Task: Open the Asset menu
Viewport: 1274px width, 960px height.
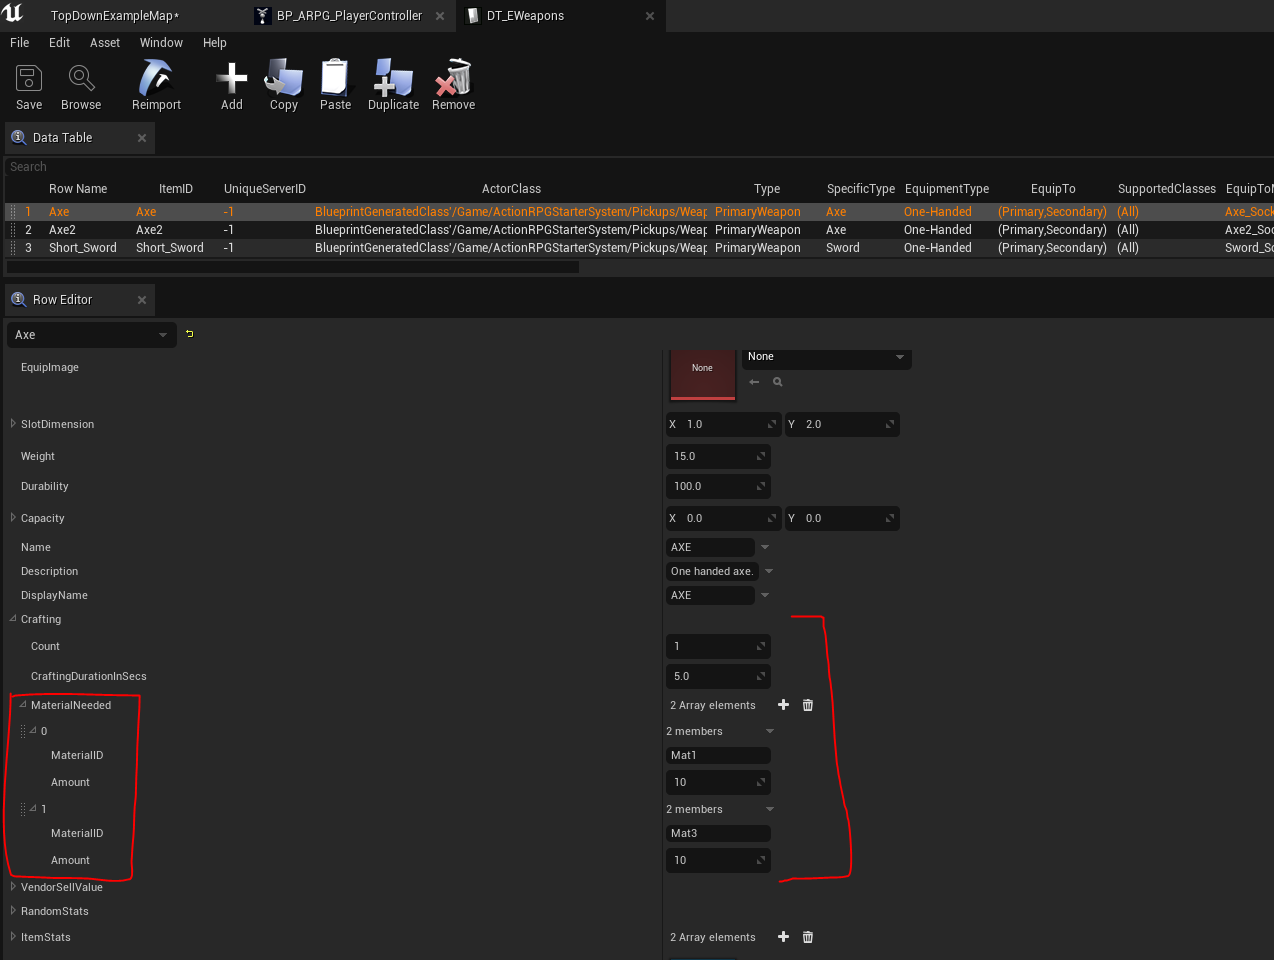Action: click(105, 43)
